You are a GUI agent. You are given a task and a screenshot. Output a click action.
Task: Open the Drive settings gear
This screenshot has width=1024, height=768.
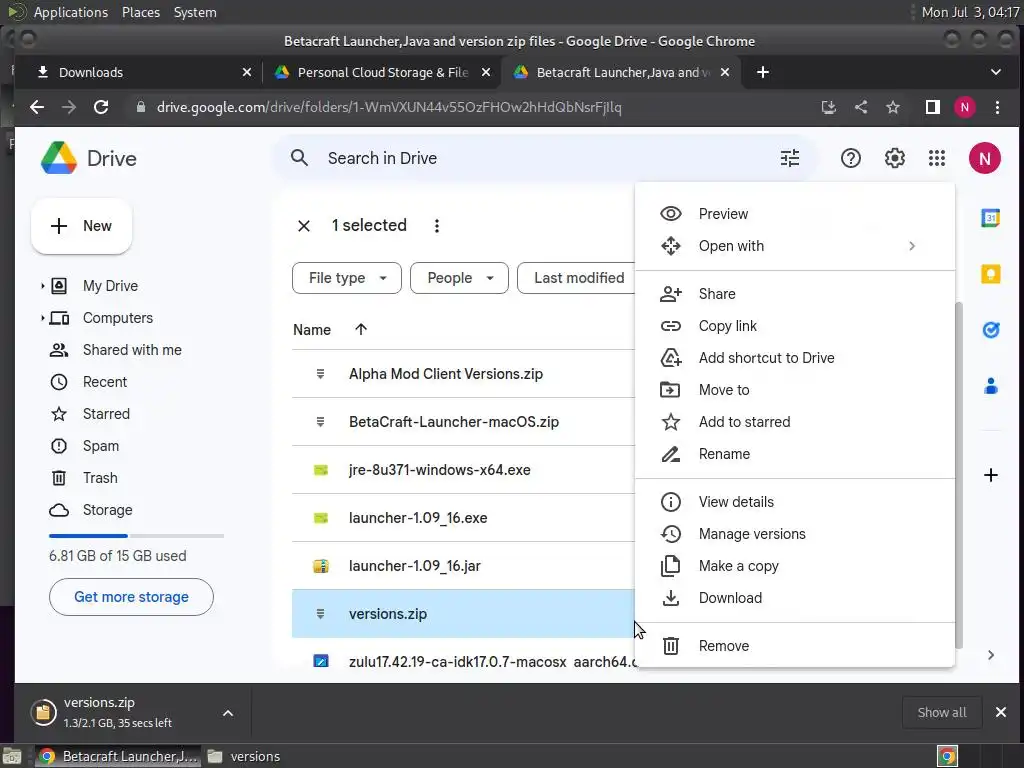tap(894, 158)
